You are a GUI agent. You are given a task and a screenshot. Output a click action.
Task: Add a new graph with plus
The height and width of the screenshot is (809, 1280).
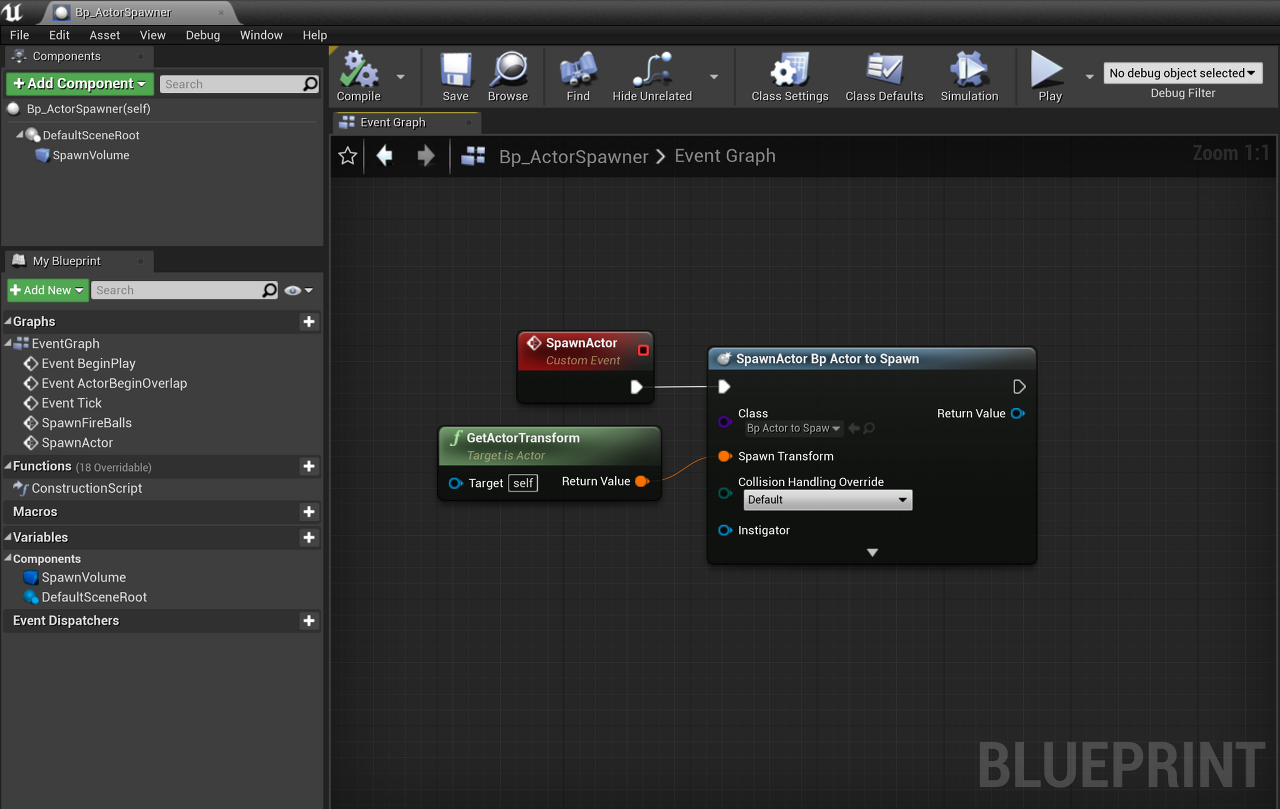[309, 322]
